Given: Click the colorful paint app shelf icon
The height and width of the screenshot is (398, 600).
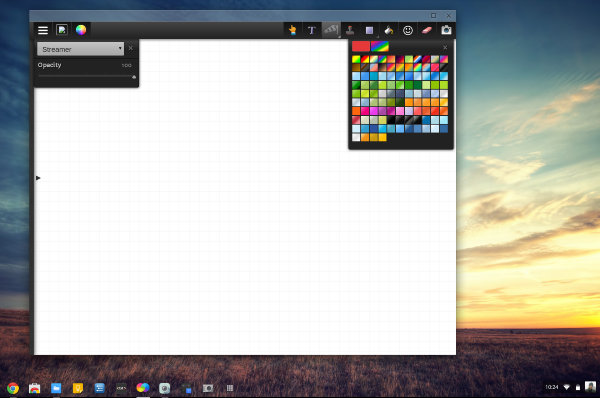Looking at the screenshot, I should click(x=143, y=388).
